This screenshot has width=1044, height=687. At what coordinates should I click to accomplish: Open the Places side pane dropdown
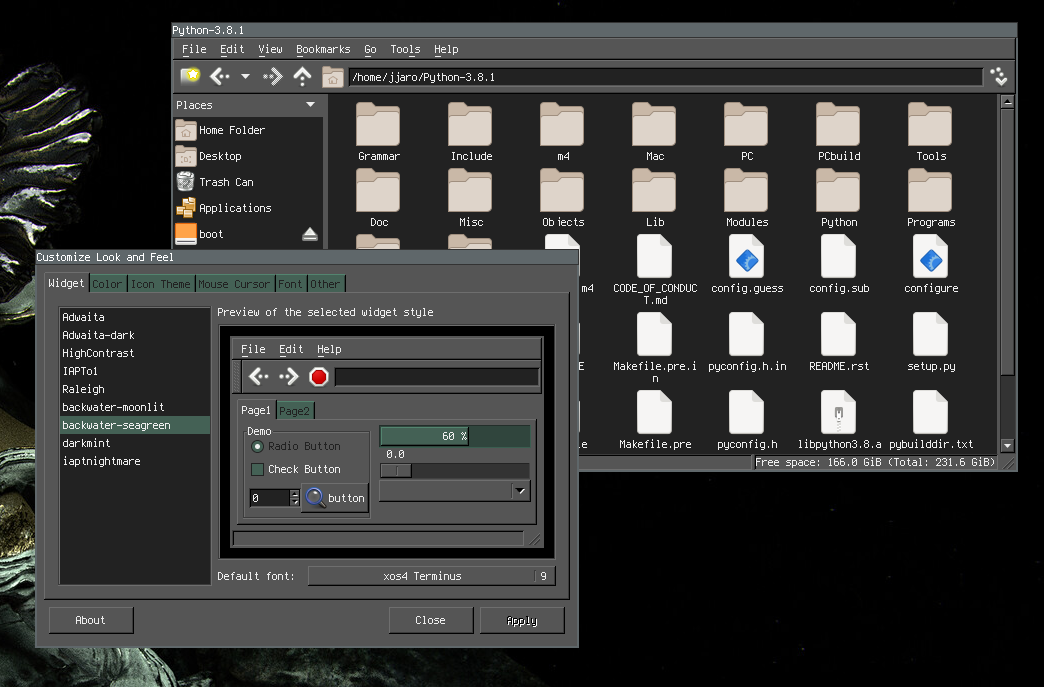pos(310,105)
